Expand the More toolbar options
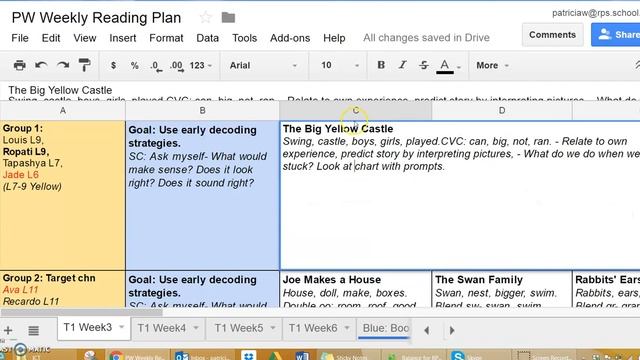 (x=492, y=65)
